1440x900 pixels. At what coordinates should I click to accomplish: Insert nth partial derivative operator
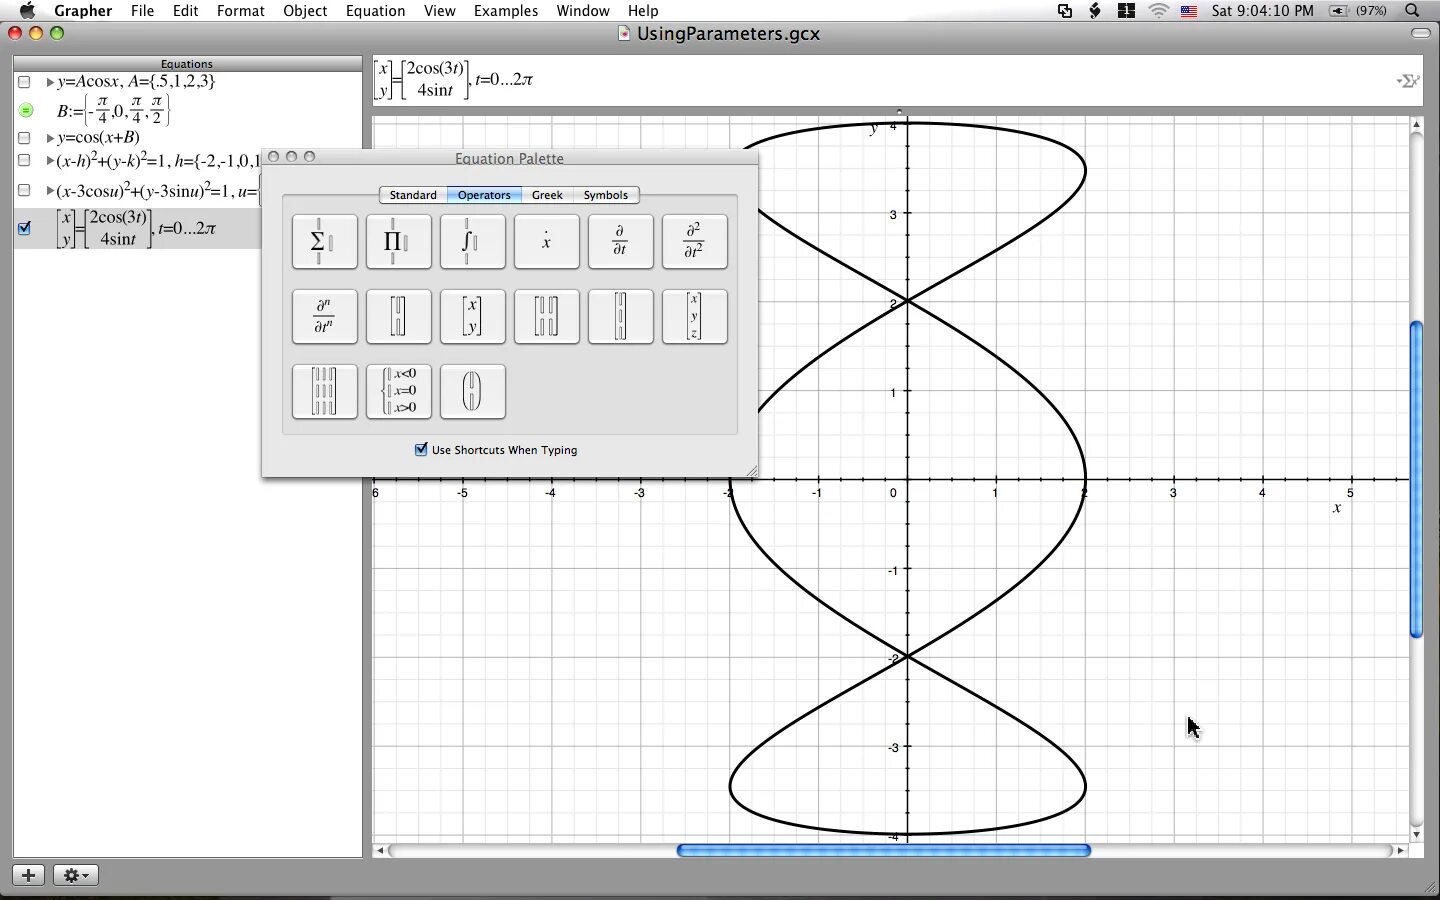click(324, 316)
